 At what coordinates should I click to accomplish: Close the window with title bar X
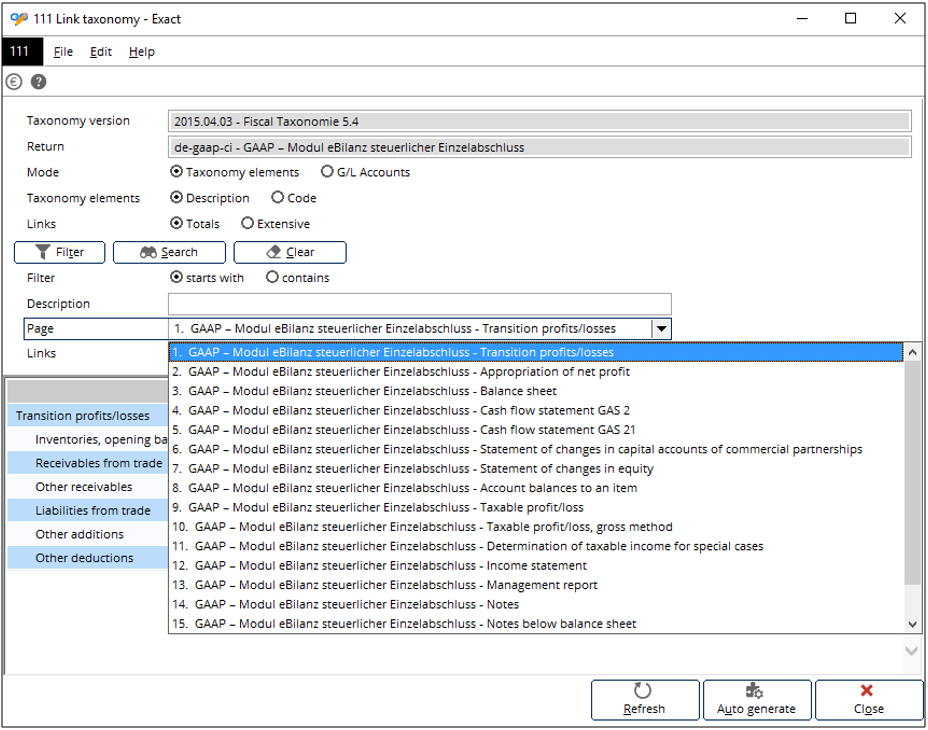click(900, 19)
